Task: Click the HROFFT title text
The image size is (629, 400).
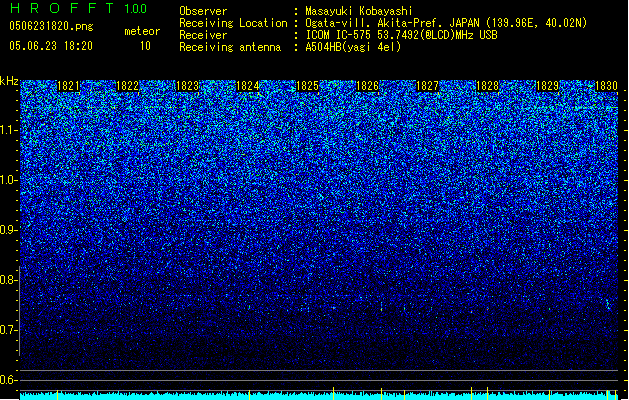Action: [x=63, y=8]
